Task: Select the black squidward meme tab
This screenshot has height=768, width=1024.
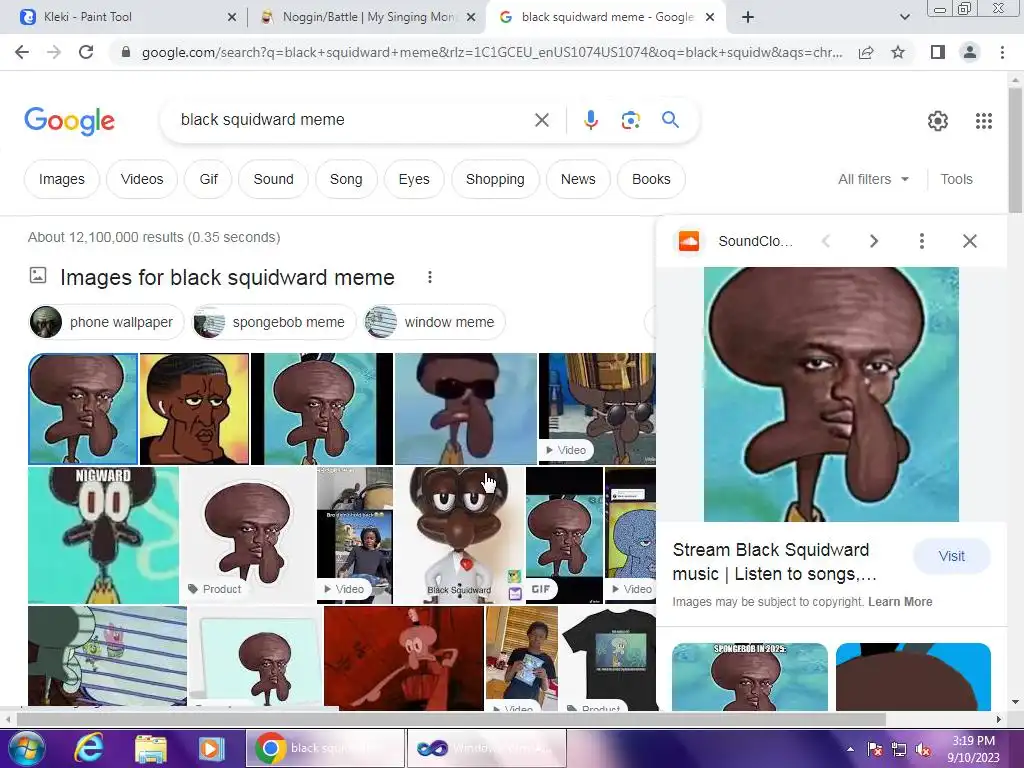Action: (605, 17)
